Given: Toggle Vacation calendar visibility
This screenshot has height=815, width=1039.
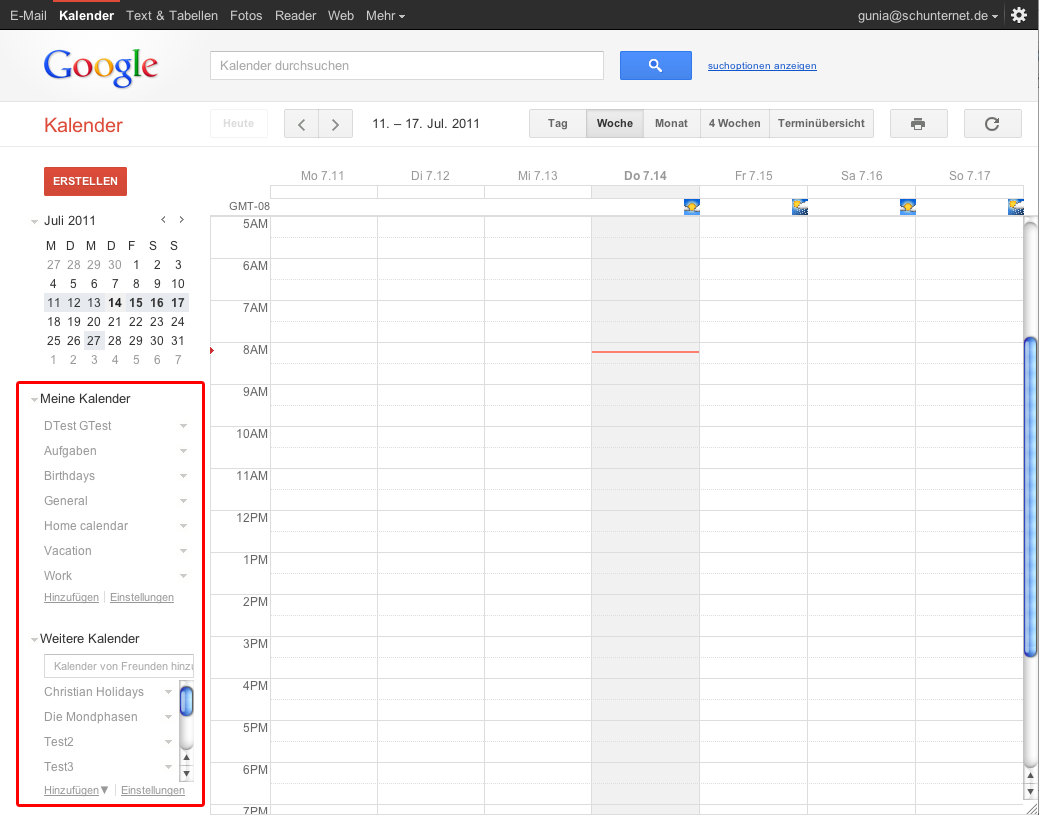Looking at the screenshot, I should click(x=68, y=551).
